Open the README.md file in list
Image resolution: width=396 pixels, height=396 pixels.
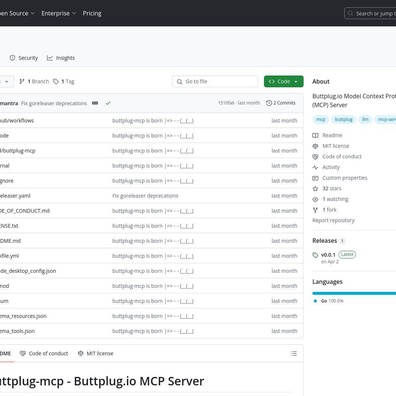click(x=10, y=241)
